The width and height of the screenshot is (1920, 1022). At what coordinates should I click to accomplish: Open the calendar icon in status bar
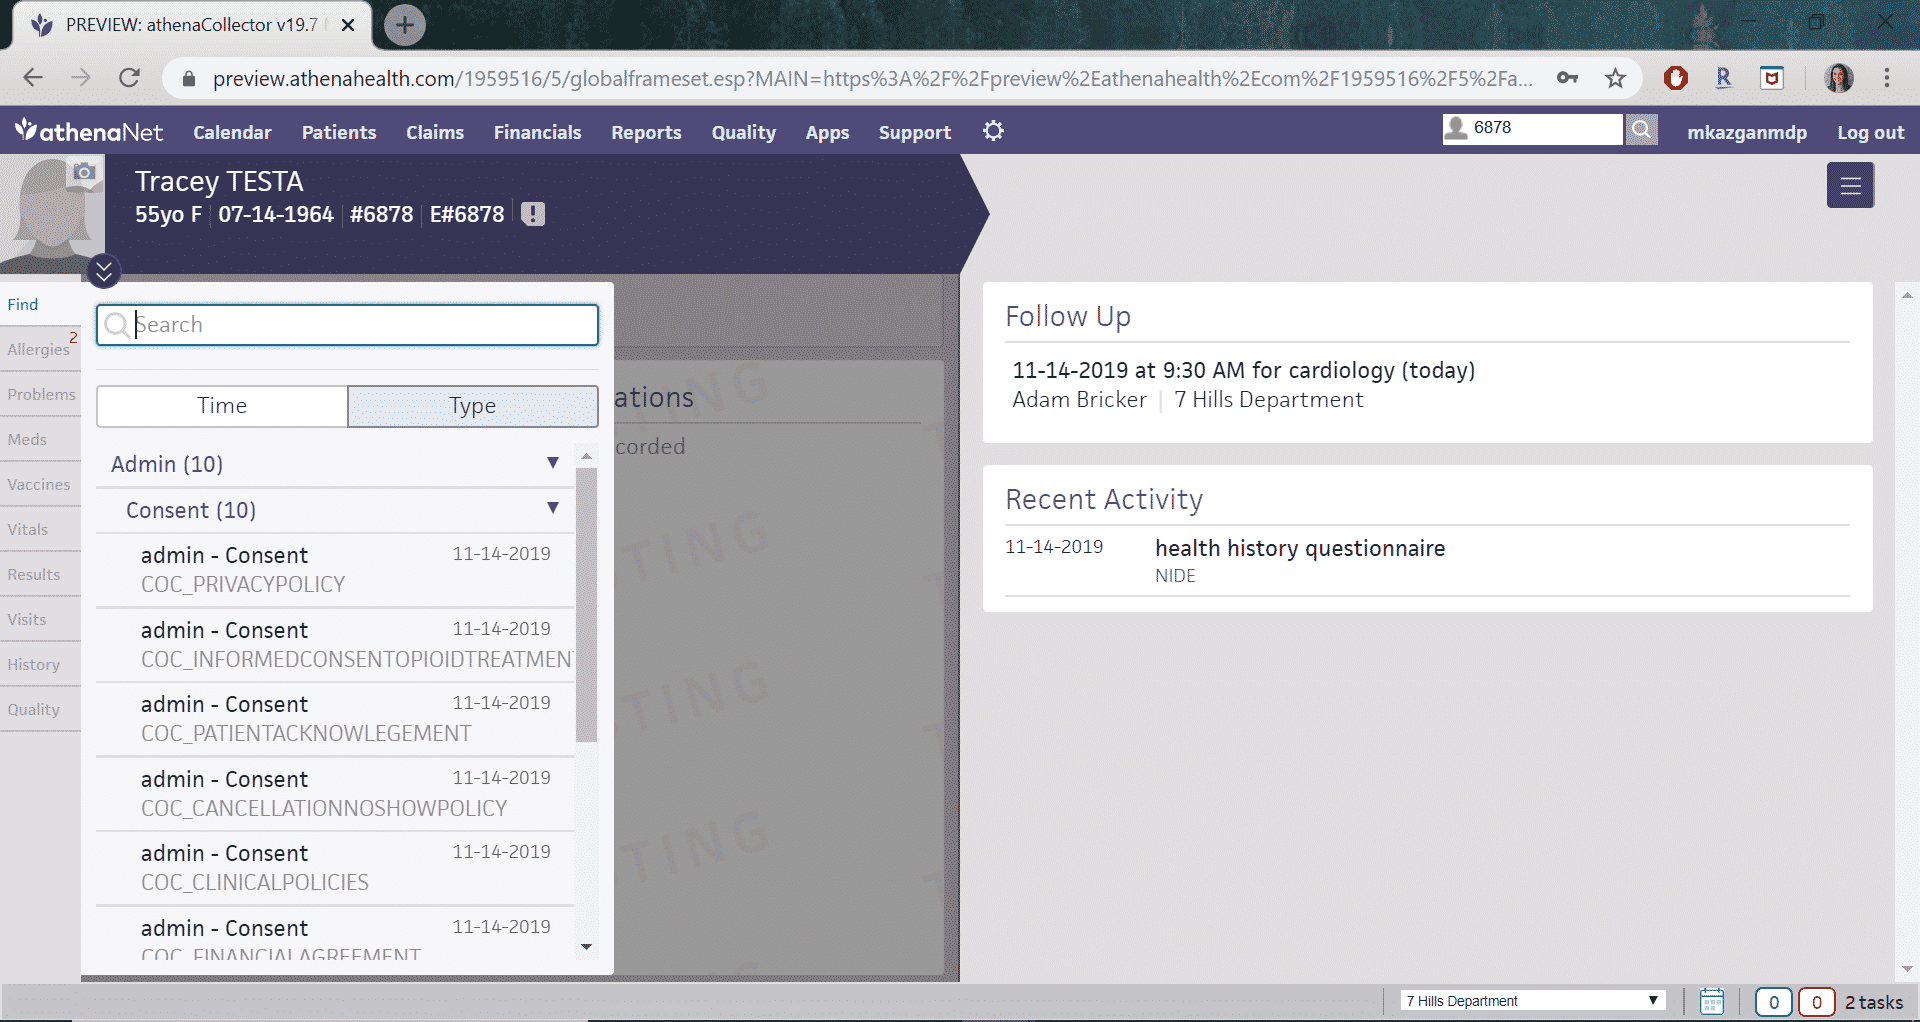[1712, 1001]
